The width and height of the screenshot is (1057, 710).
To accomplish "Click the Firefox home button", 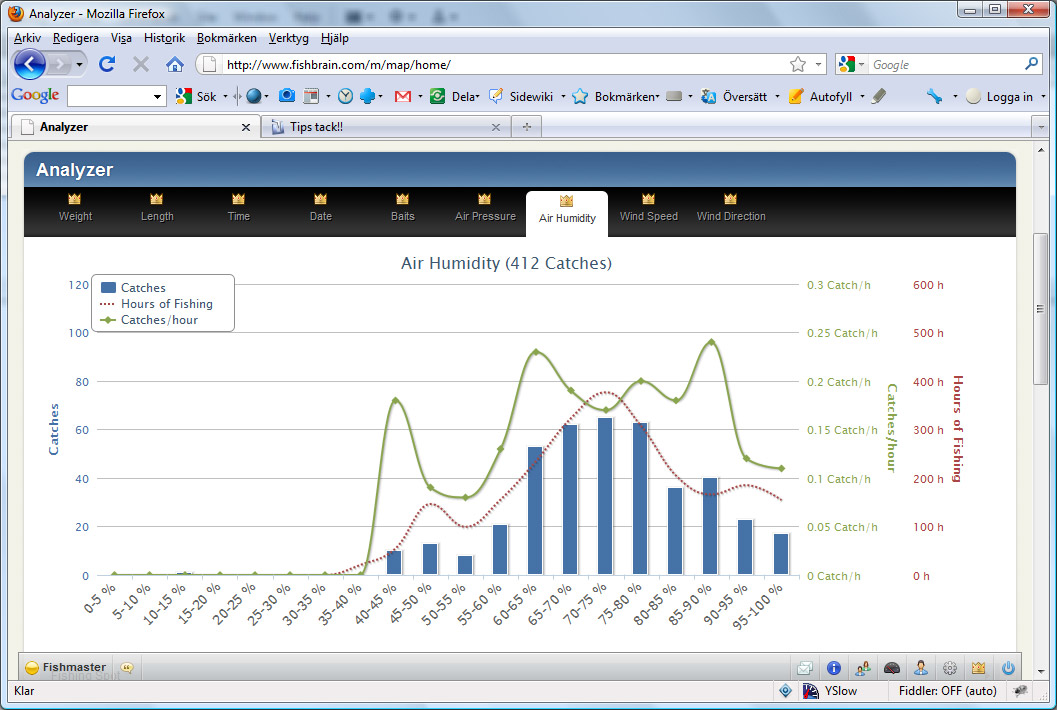I will point(175,64).
